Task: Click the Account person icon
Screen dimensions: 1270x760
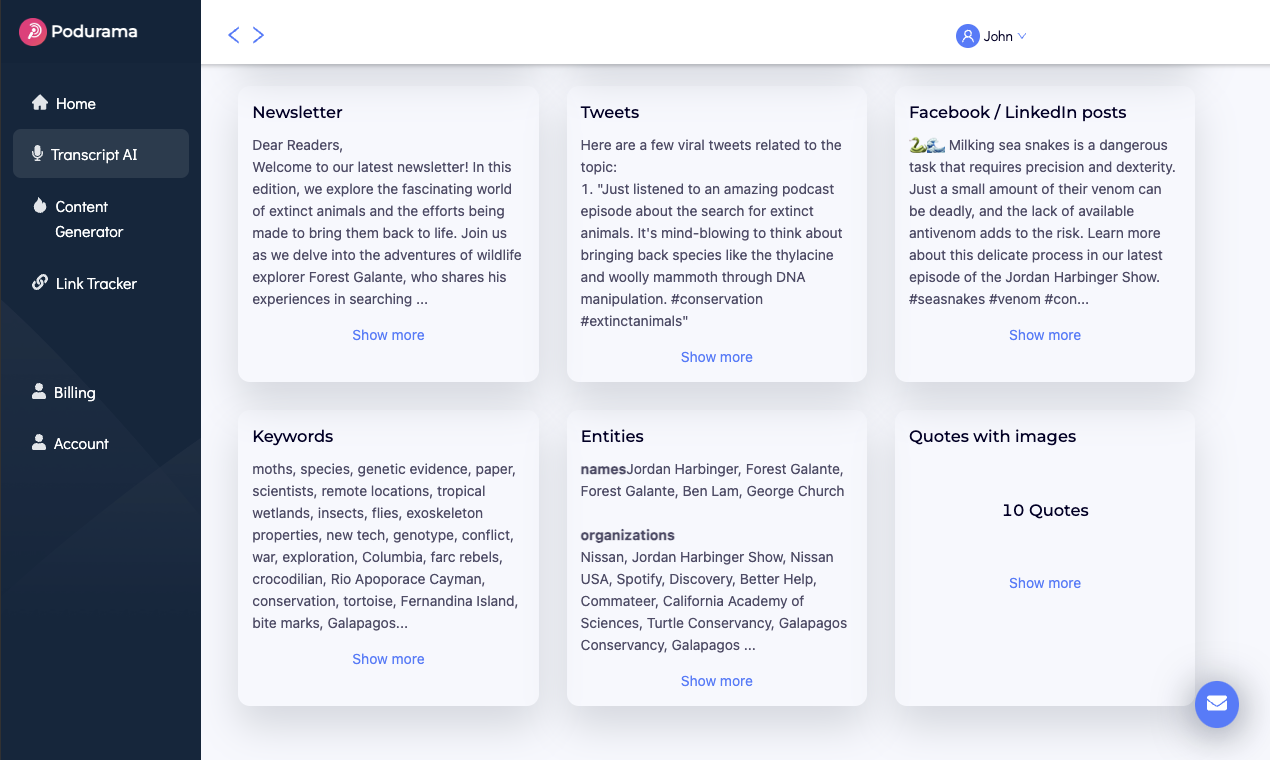Action: tap(39, 443)
